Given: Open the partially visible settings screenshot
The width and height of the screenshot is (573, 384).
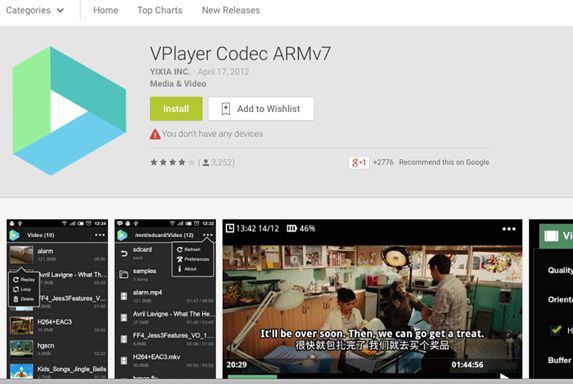Looking at the screenshot, I should [x=551, y=299].
